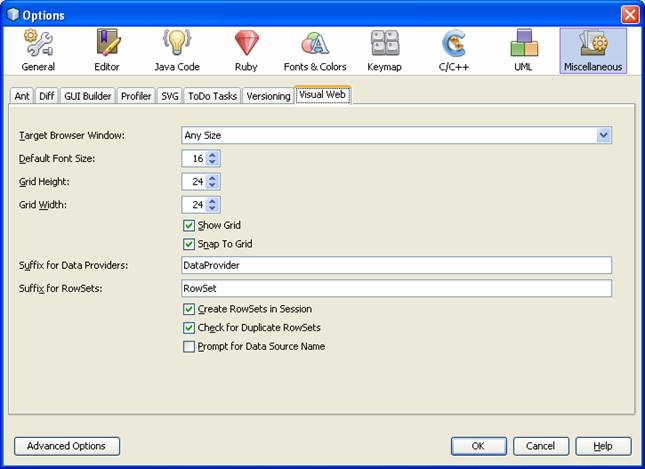Image resolution: width=645 pixels, height=469 pixels.
Task: Open the General options category
Action: tap(38, 50)
